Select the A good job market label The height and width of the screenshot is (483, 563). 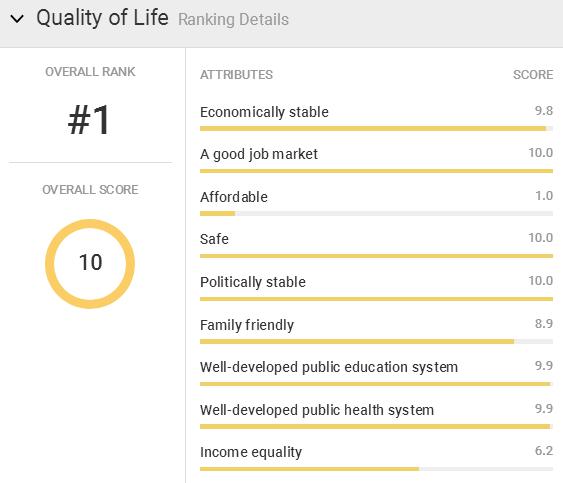259,154
